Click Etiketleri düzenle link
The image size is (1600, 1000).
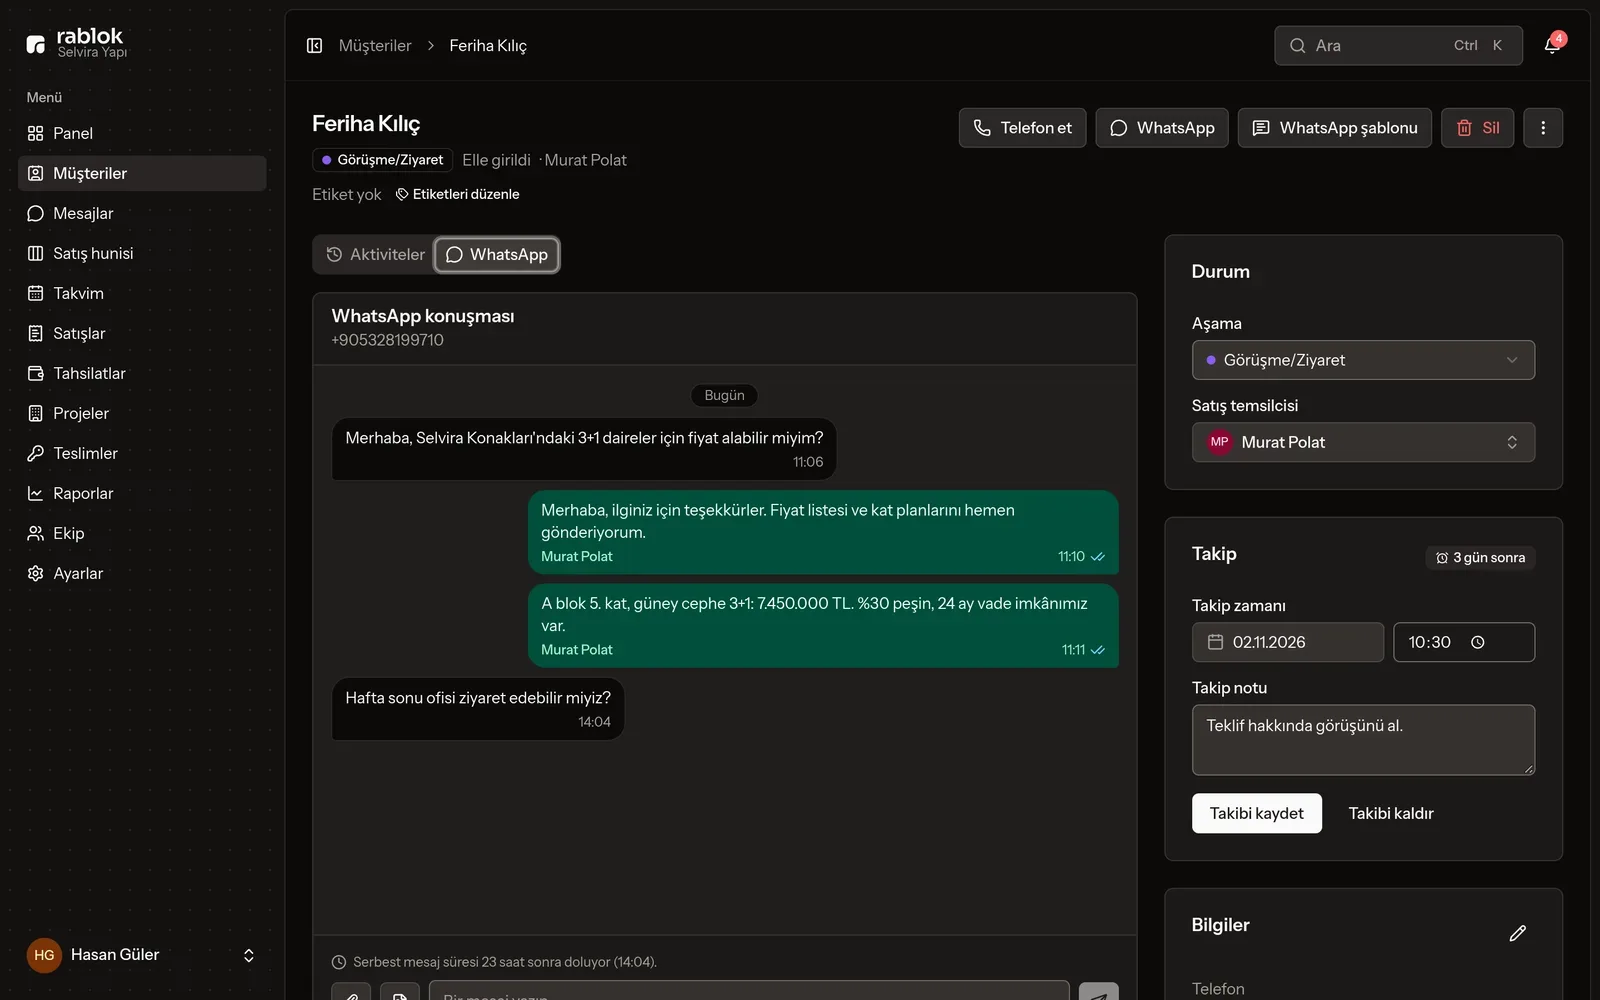[458, 194]
